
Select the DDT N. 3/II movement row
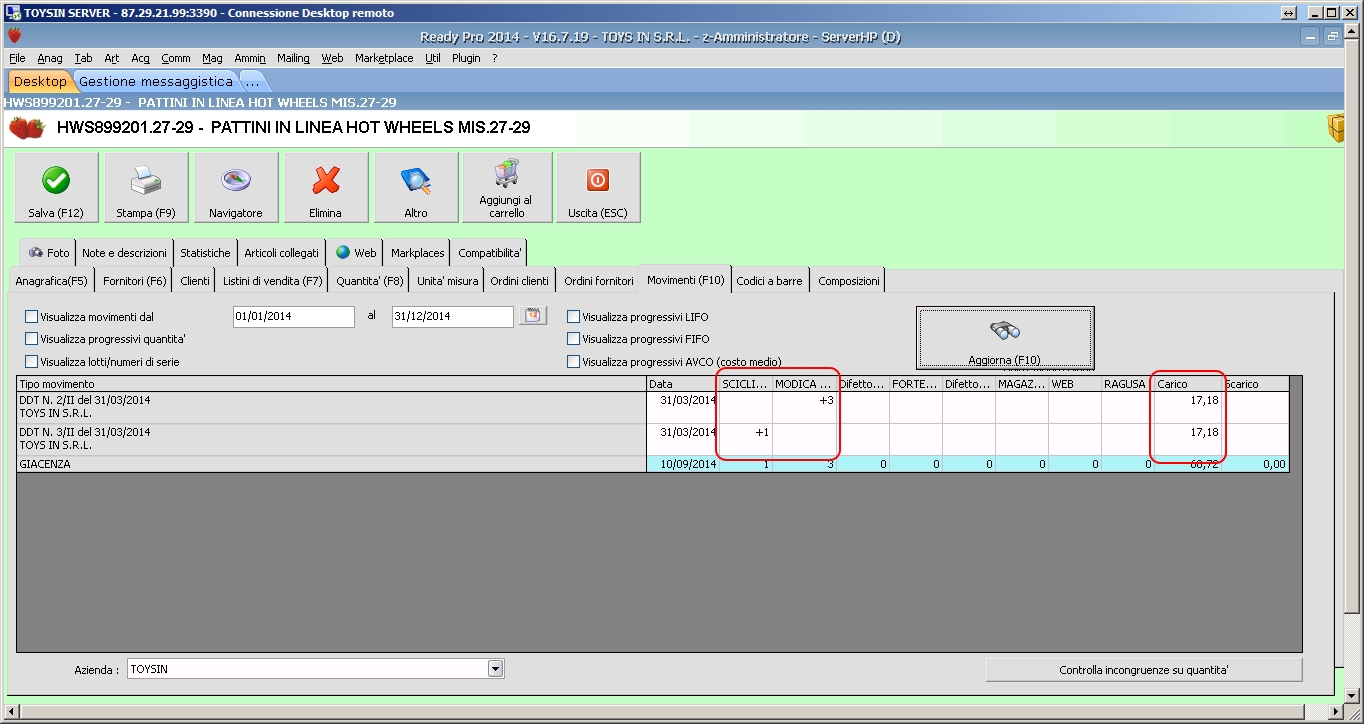pyautogui.click(x=652, y=439)
